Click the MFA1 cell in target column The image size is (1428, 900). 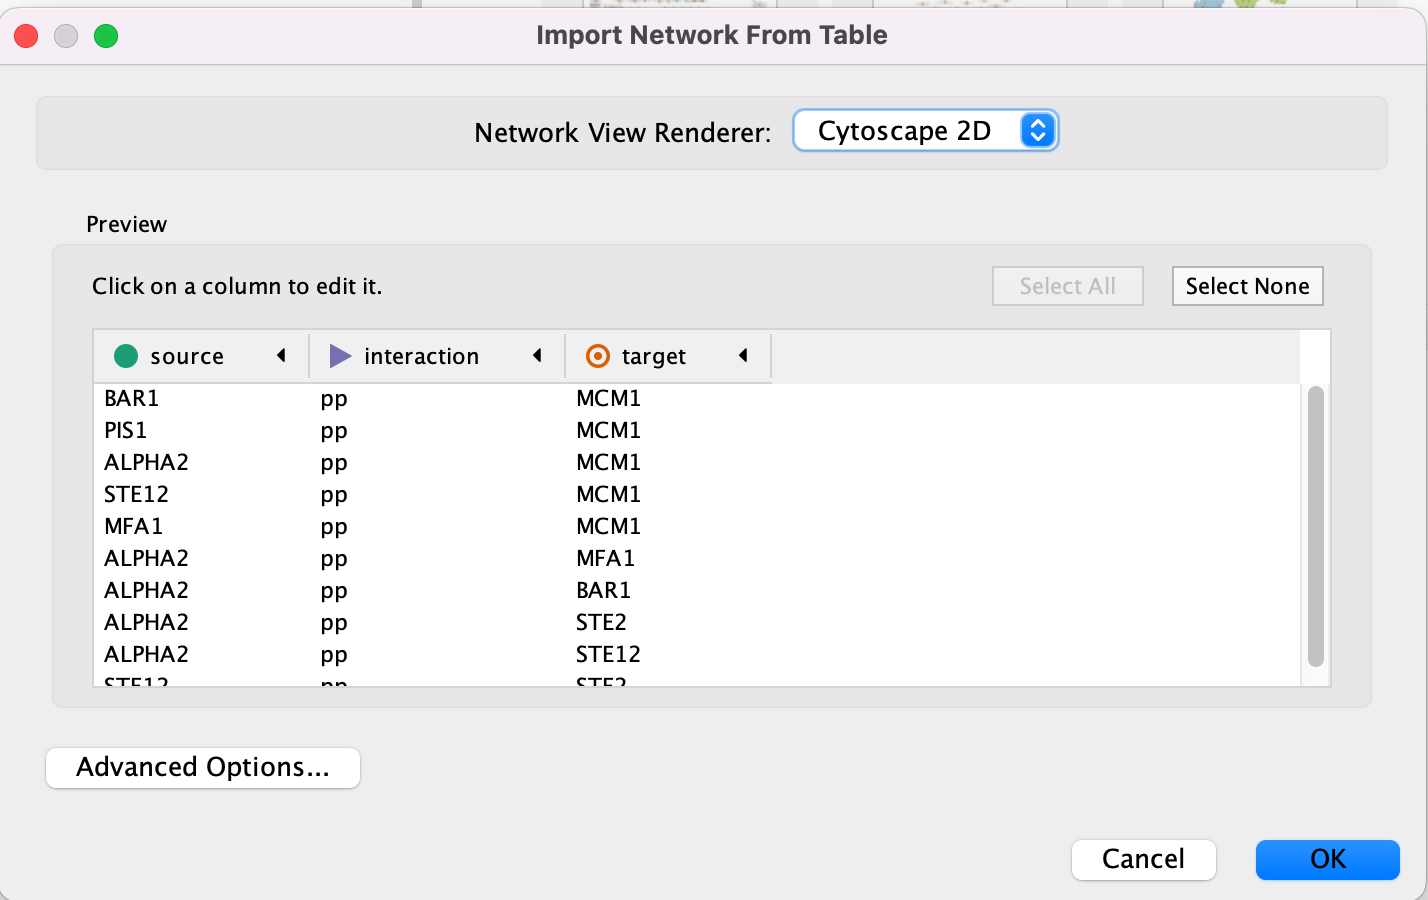[x=605, y=558]
